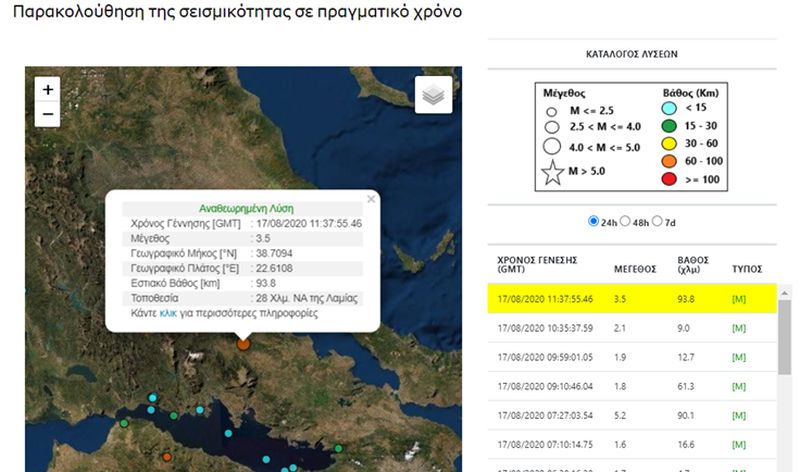Select the 24h time range
Screen dimensions: 800x472
point(594,221)
